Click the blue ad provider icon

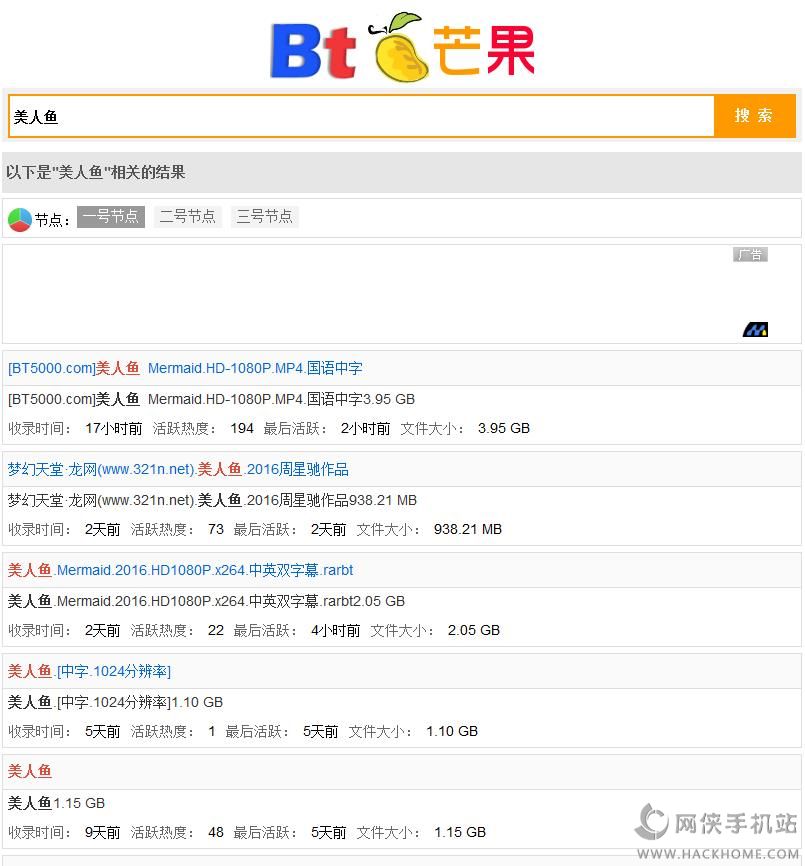coord(755,330)
